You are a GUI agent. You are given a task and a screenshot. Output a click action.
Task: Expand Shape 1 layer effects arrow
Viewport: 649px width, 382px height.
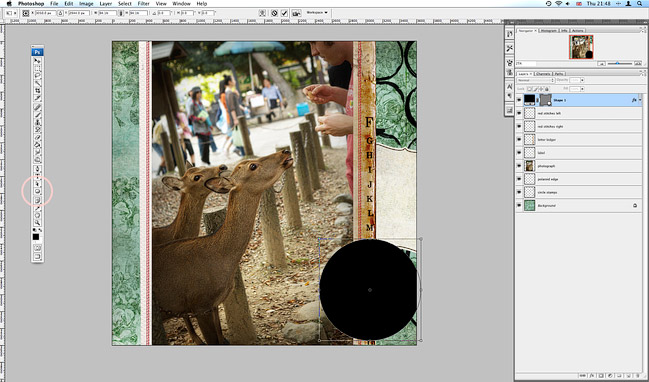point(640,100)
